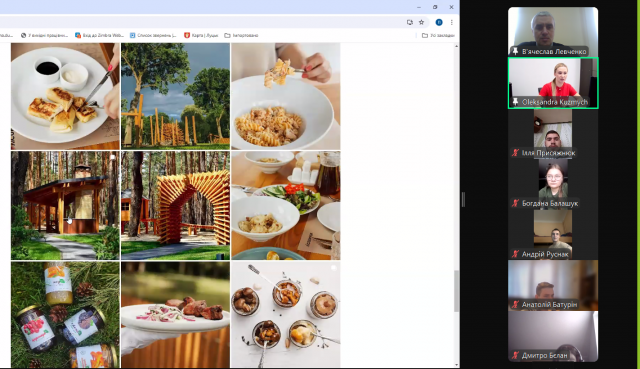Open the browser profile avatar
Viewport: 640px width, 369px height.
click(439, 22)
